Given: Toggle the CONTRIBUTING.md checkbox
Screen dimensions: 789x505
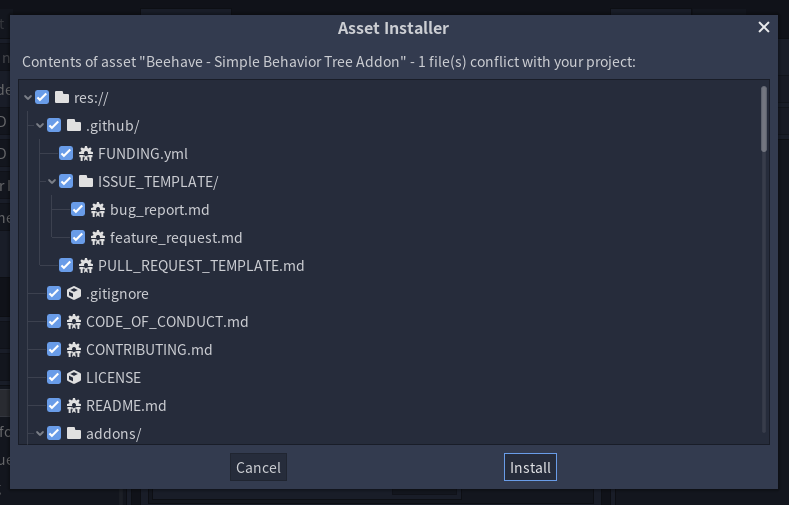Looking at the screenshot, I should click(x=54, y=349).
